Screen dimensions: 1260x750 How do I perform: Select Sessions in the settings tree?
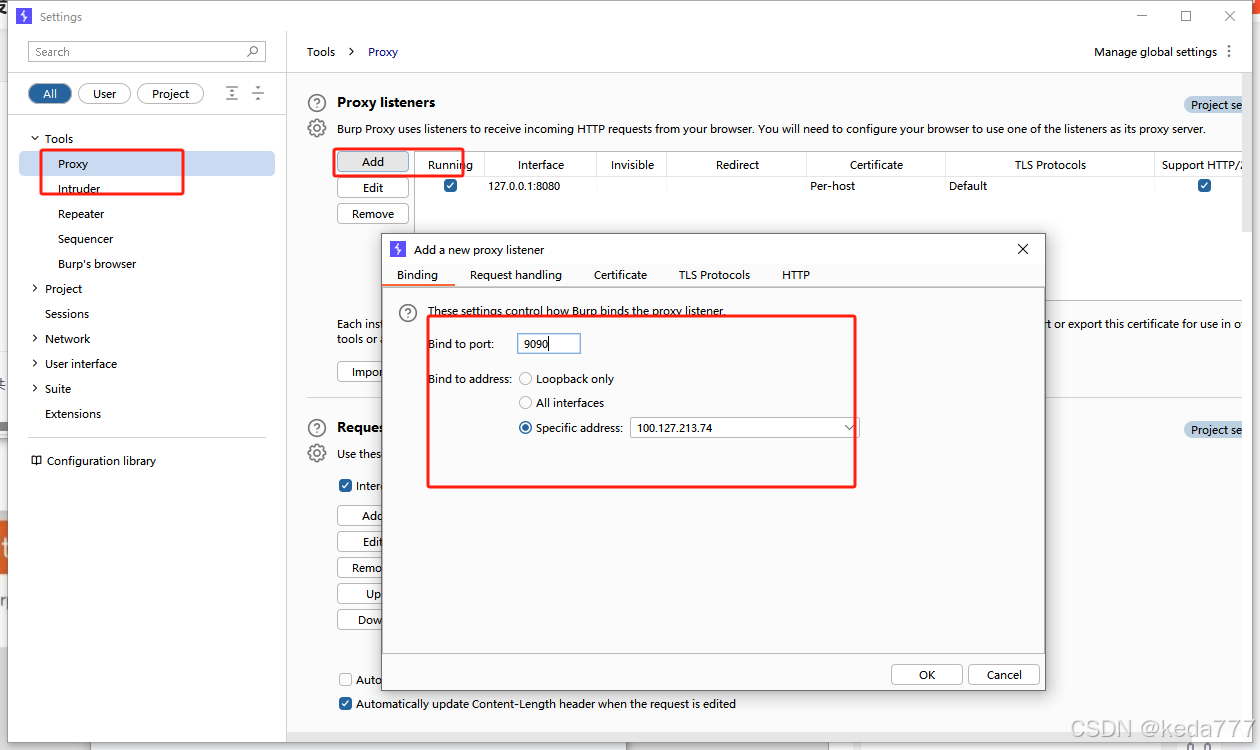coord(67,314)
